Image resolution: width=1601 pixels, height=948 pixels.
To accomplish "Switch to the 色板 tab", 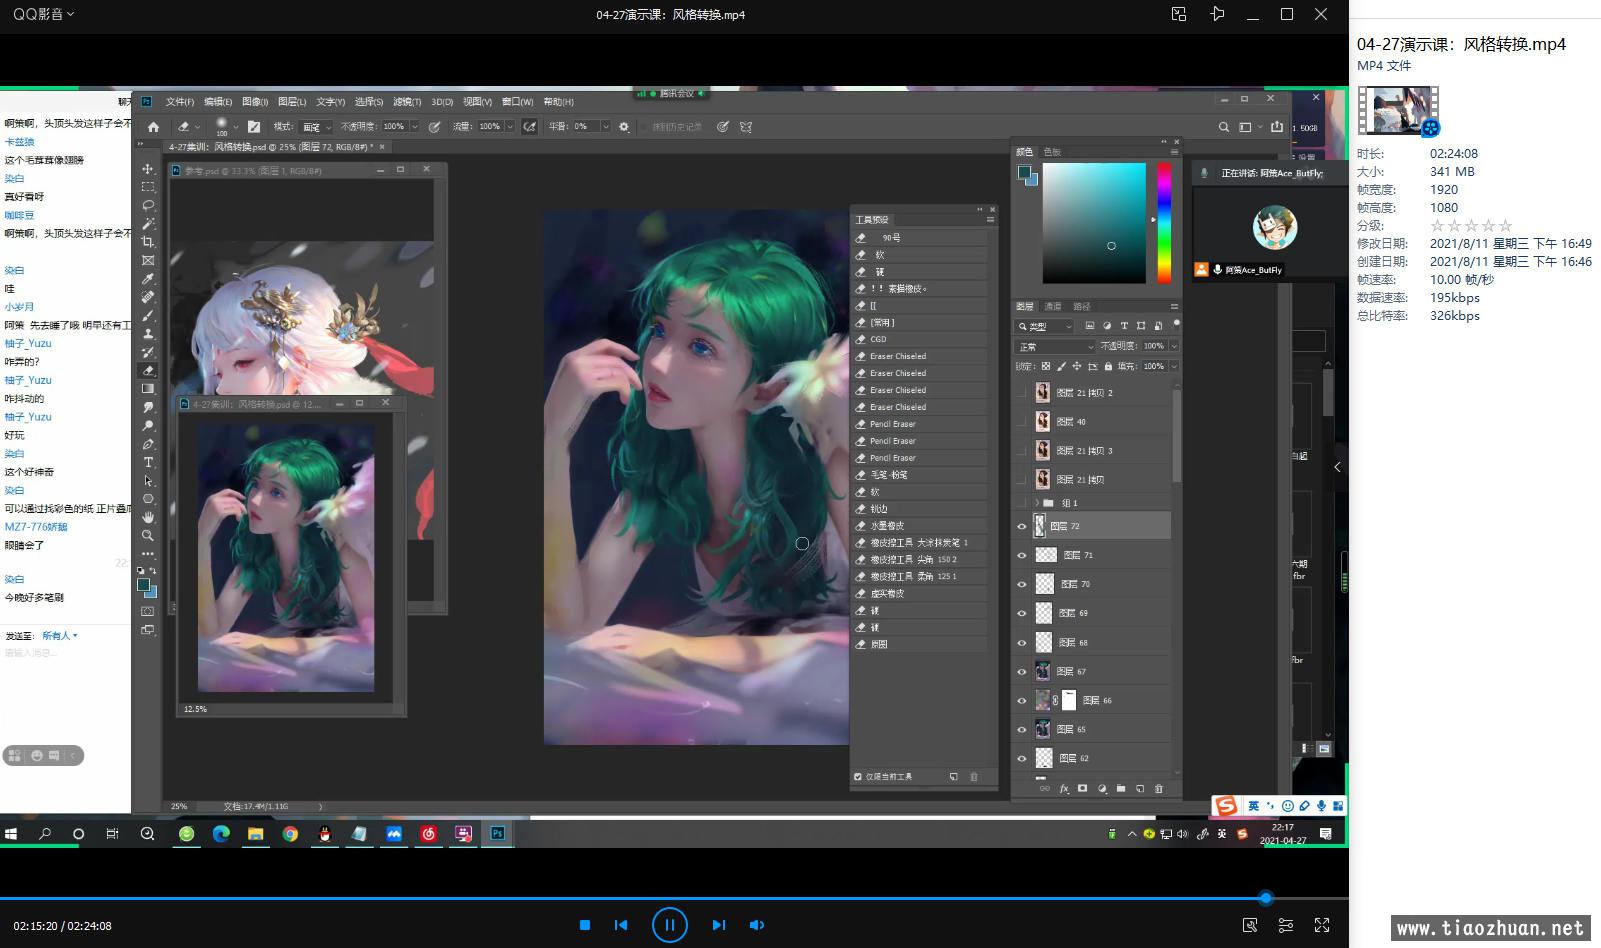I will tap(1052, 152).
